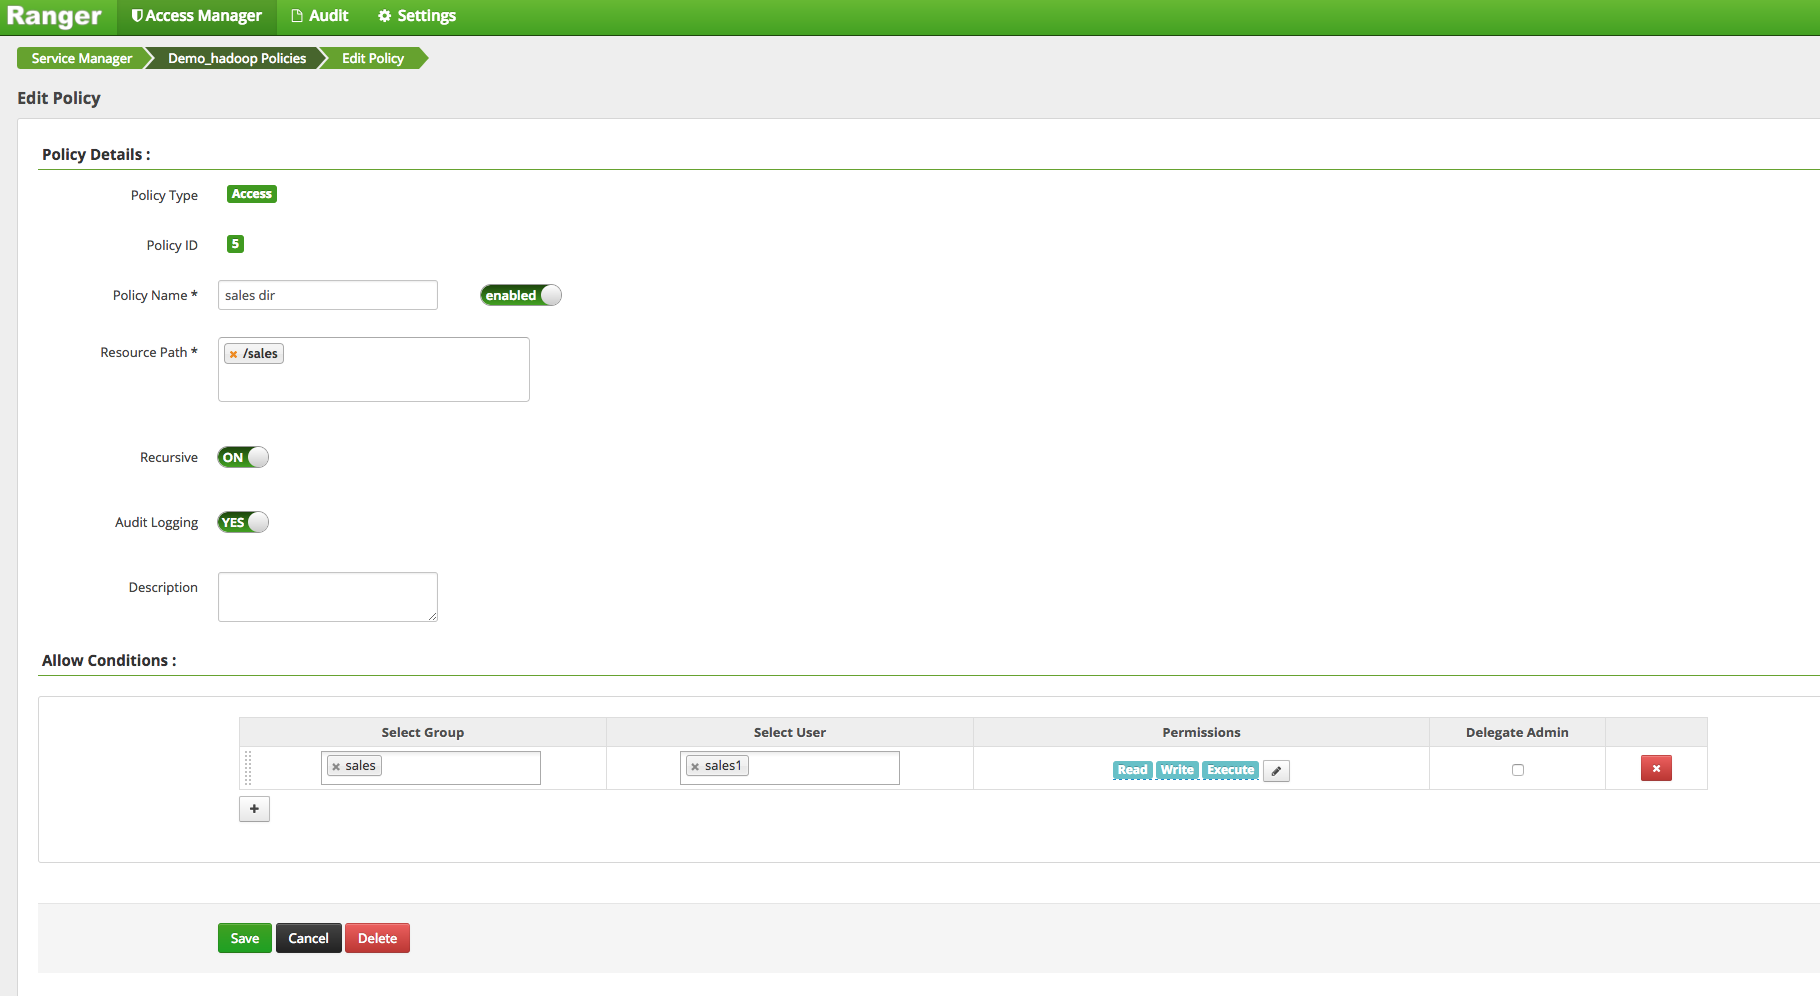
Task: Turn off the Recursive option
Action: pos(242,457)
